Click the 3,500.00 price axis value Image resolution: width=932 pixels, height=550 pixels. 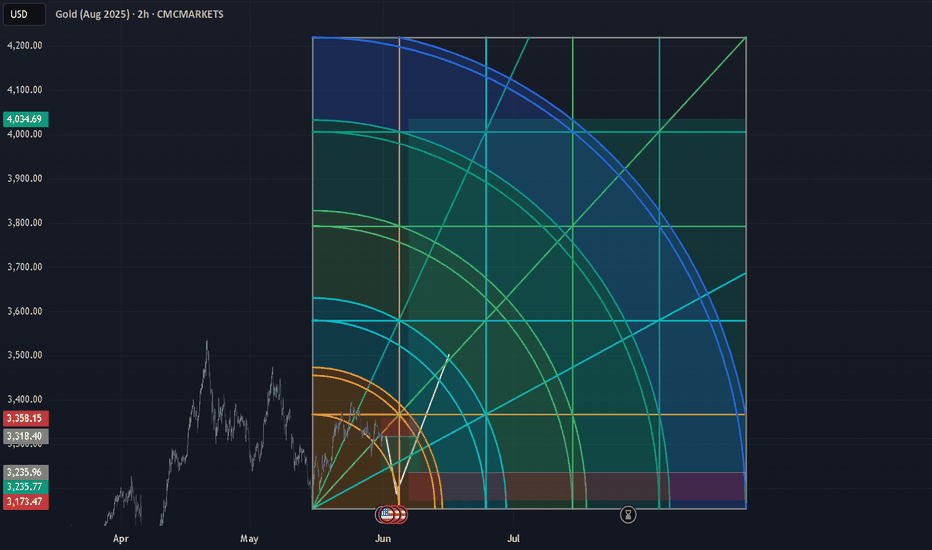(25, 355)
